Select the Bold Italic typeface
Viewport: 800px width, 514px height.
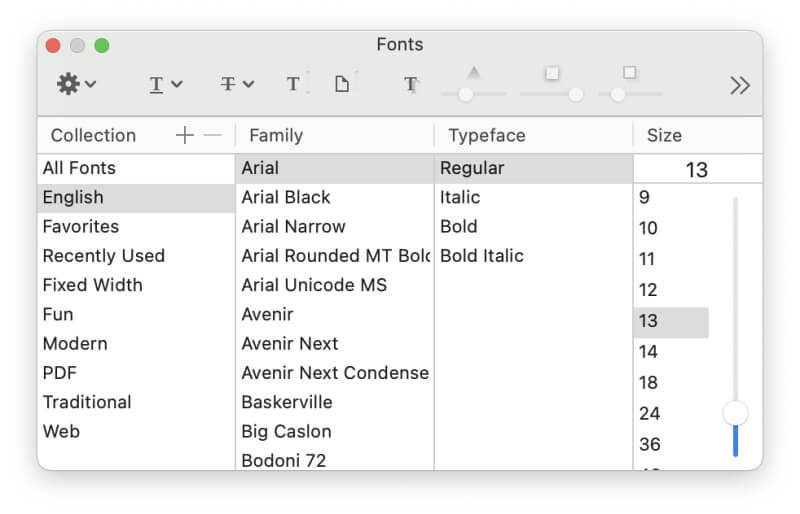534,256
